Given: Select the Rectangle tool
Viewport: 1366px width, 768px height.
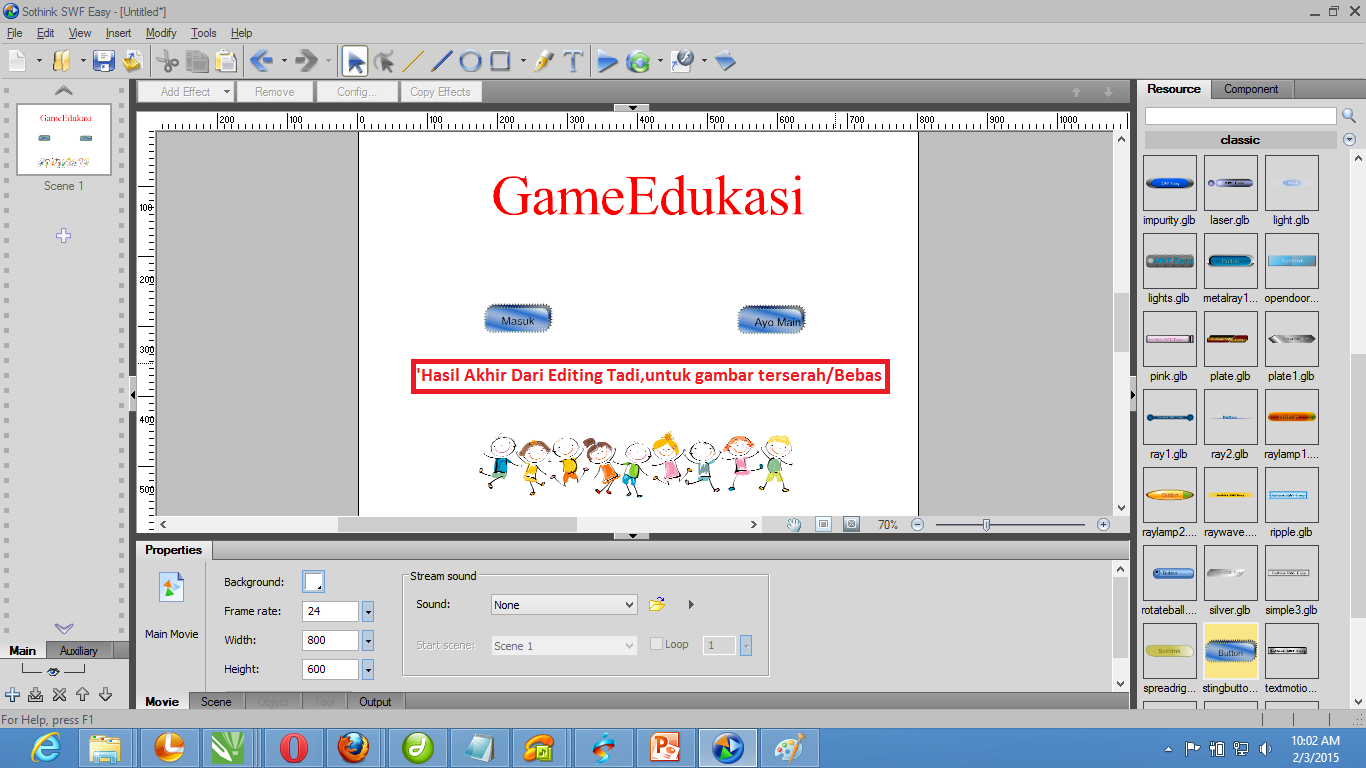Looking at the screenshot, I should [500, 60].
